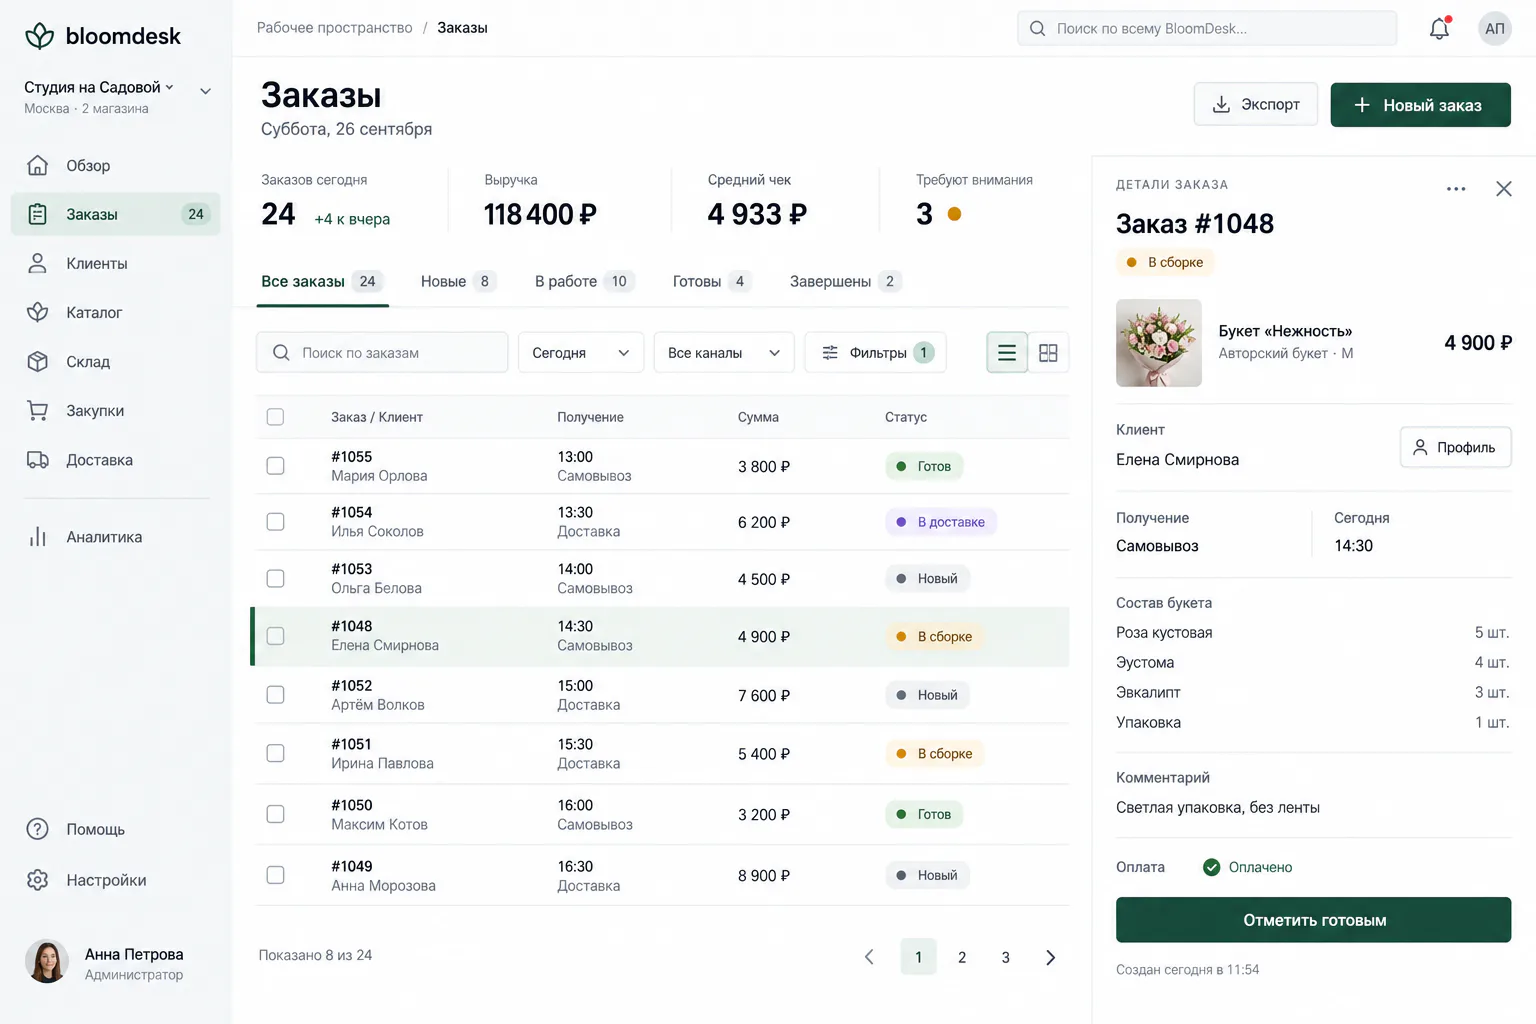Click the Экспорт button
Screen dimensions: 1536x1024
(1256, 104)
